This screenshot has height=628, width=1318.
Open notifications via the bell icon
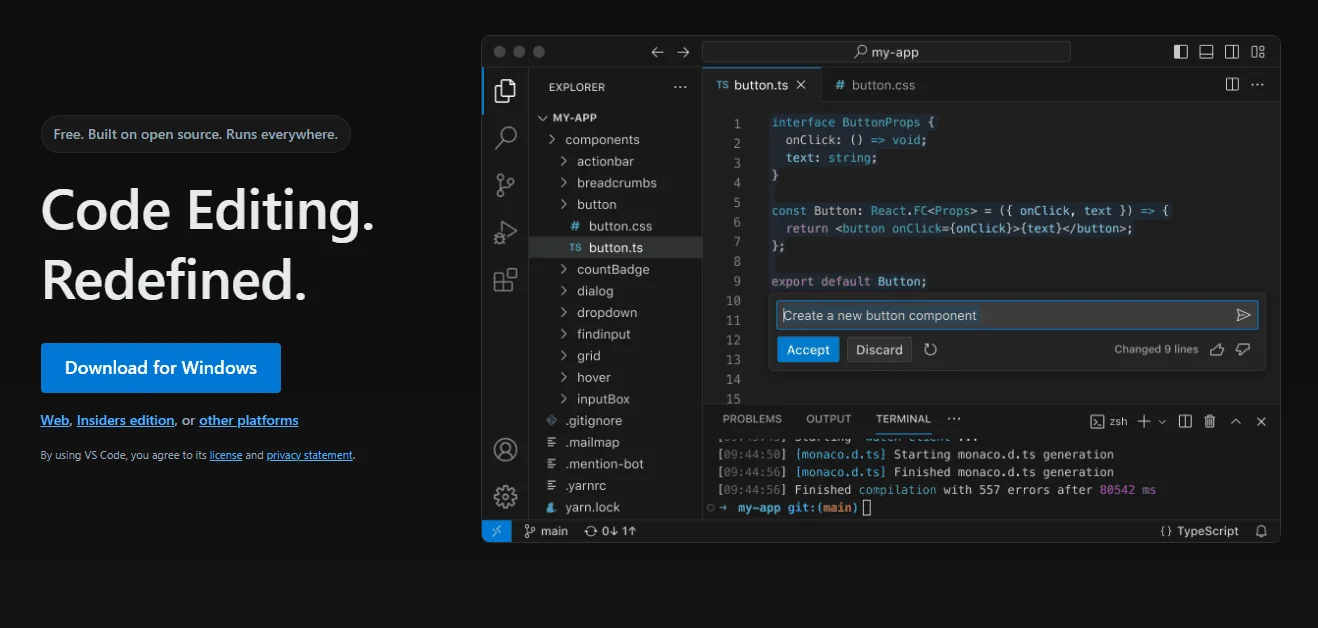click(x=1260, y=531)
